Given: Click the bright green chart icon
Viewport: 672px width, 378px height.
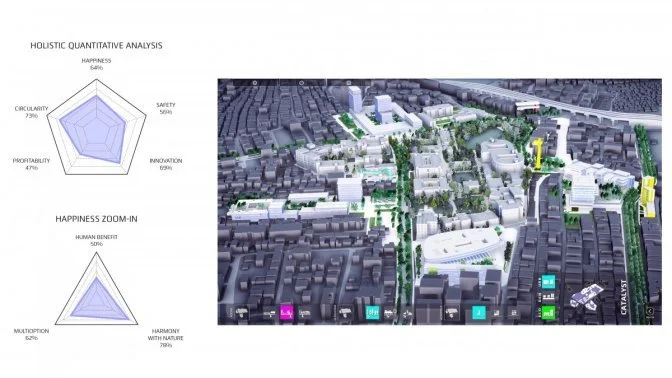Looking at the screenshot, I should pyautogui.click(x=548, y=312).
